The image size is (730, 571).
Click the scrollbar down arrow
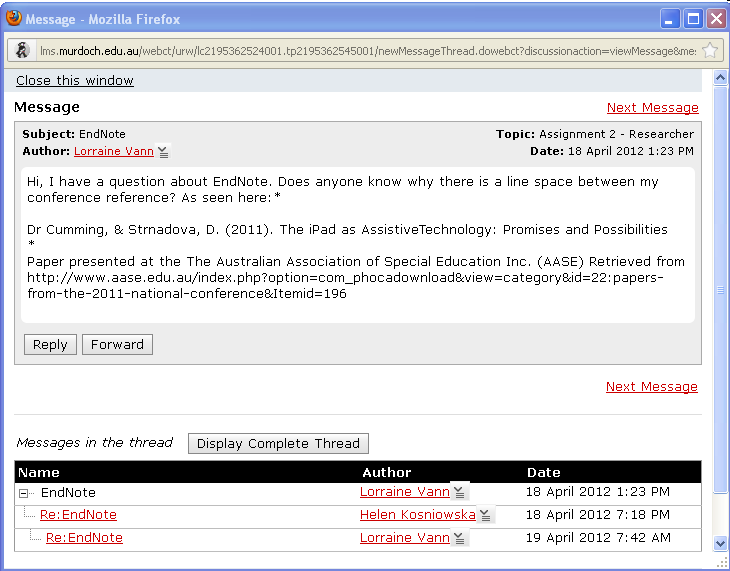tap(720, 544)
